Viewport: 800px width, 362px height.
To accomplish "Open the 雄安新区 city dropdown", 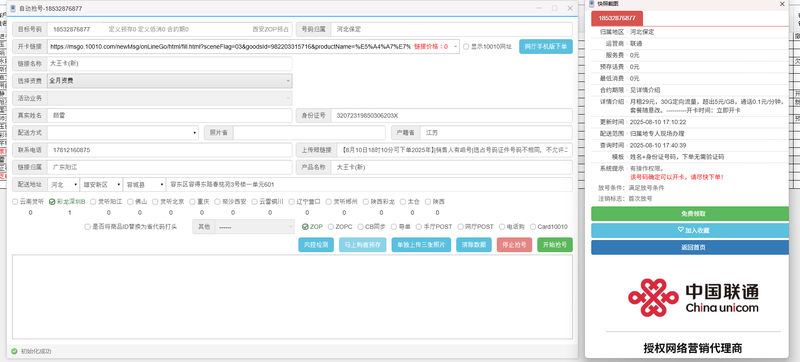I will [101, 184].
